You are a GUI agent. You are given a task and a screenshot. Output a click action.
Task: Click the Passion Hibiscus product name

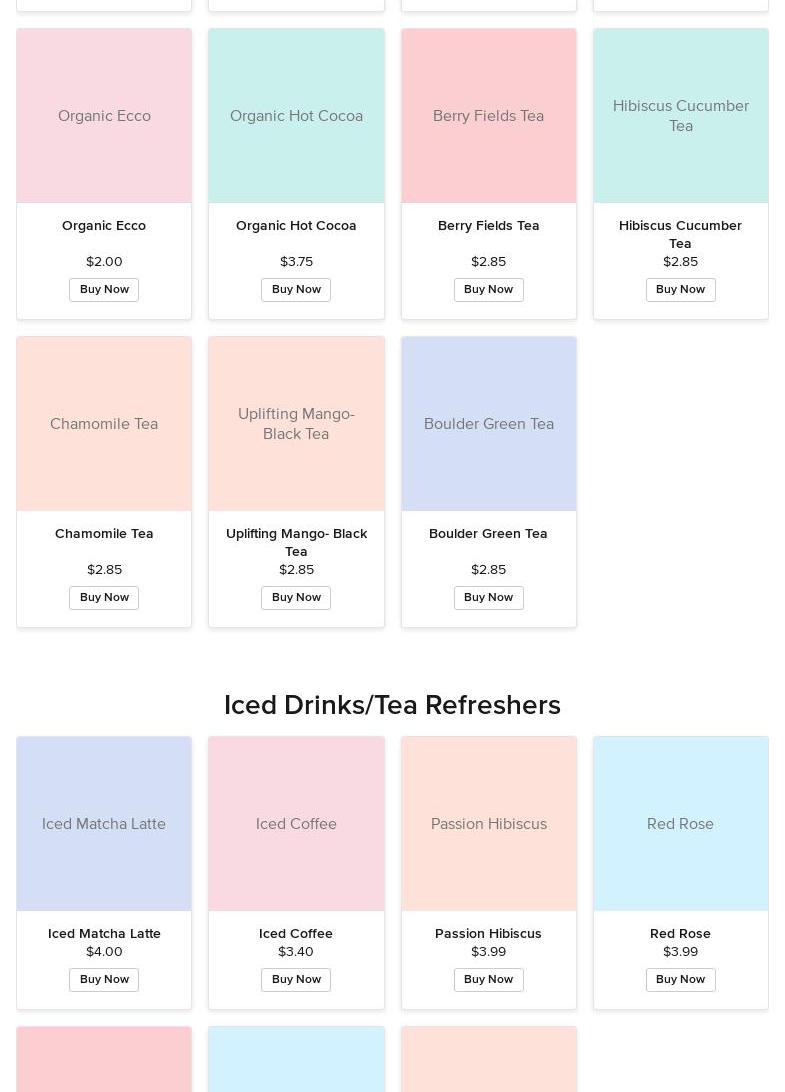(x=488, y=934)
